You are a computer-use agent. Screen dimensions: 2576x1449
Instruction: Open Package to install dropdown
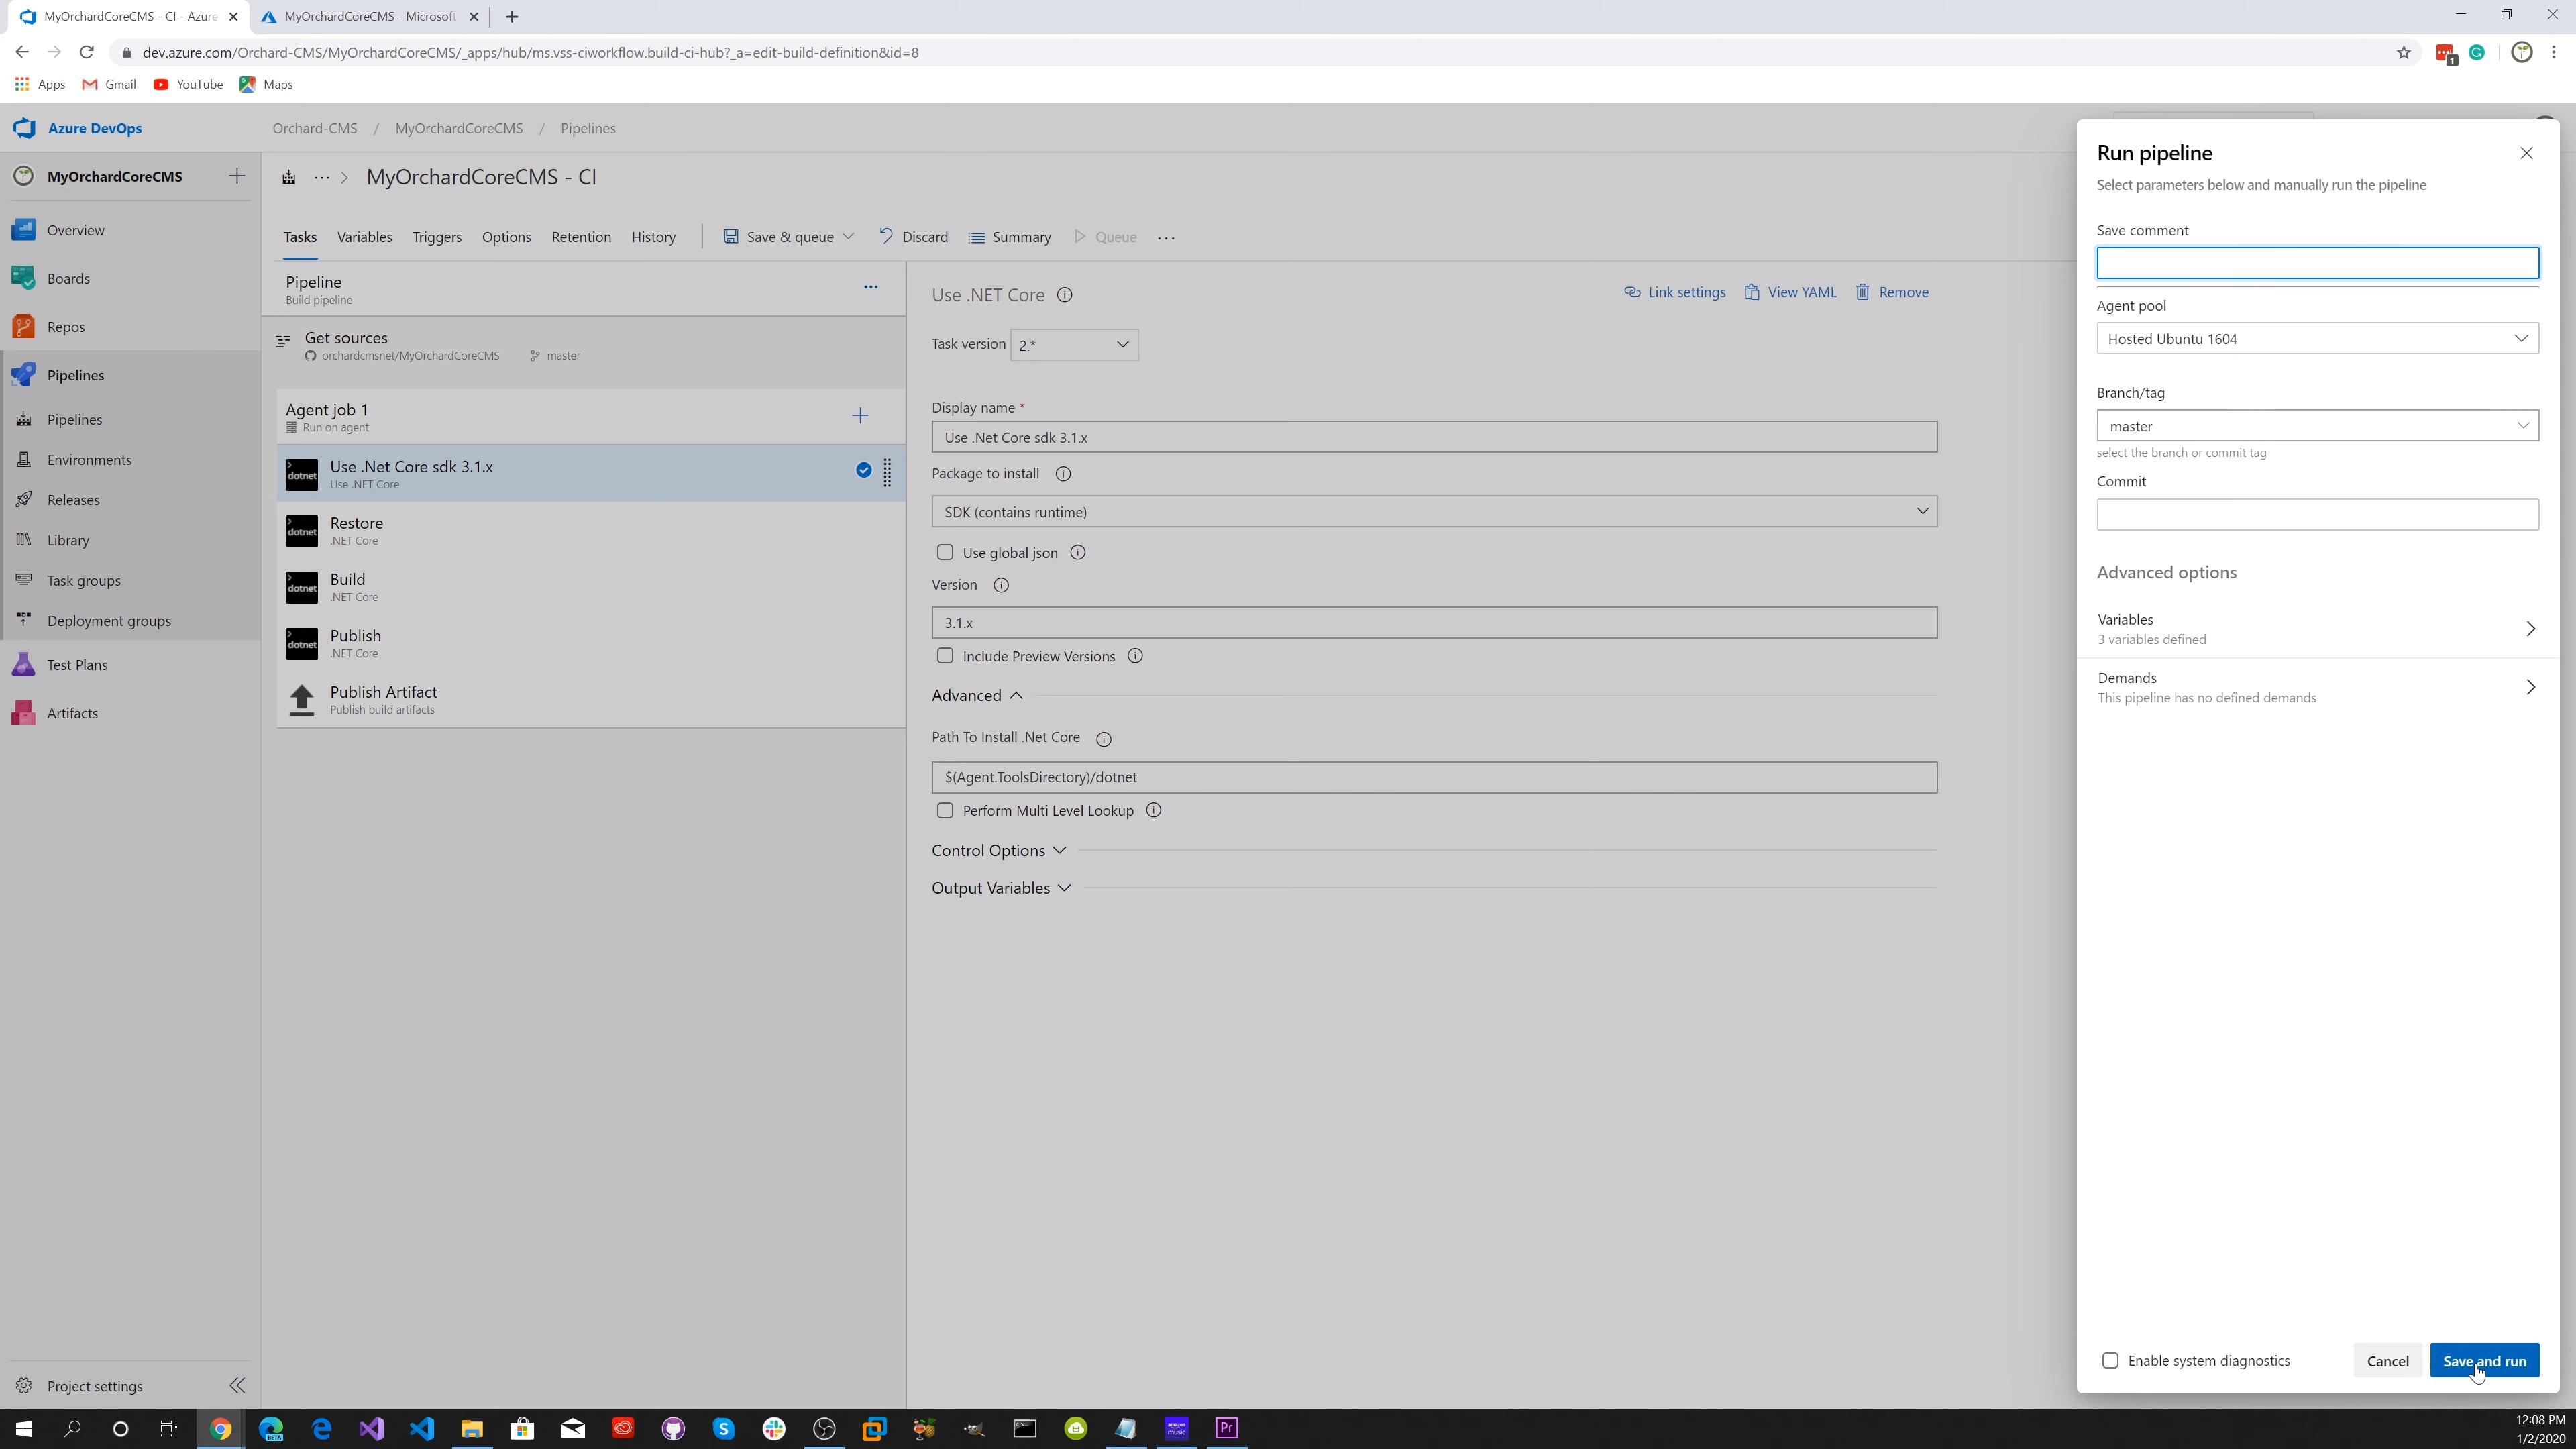(1434, 512)
